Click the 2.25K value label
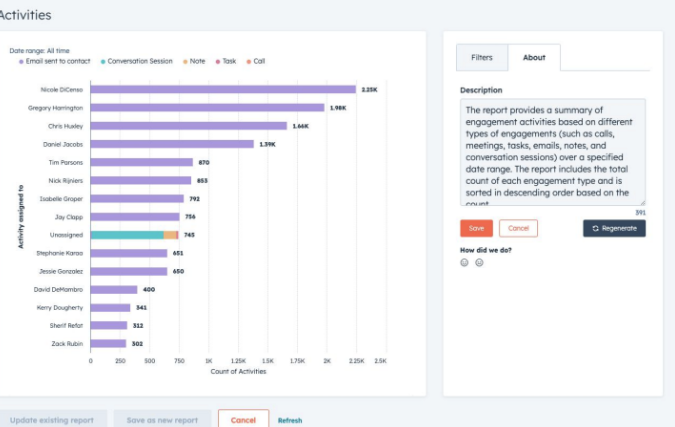This screenshot has width=675, height=427. click(369, 90)
